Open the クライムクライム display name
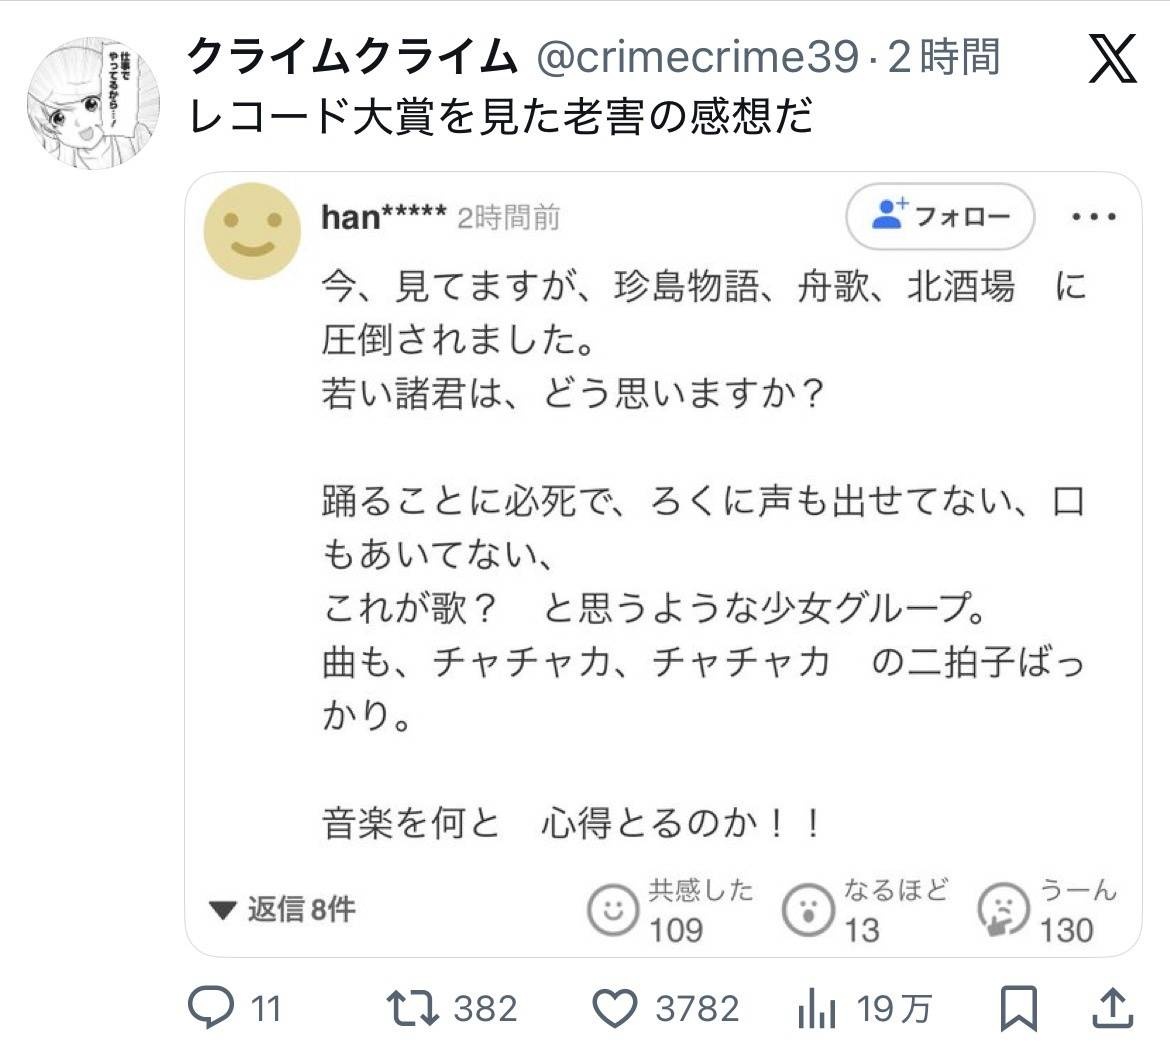This screenshot has height=1058, width=1170. [353, 59]
